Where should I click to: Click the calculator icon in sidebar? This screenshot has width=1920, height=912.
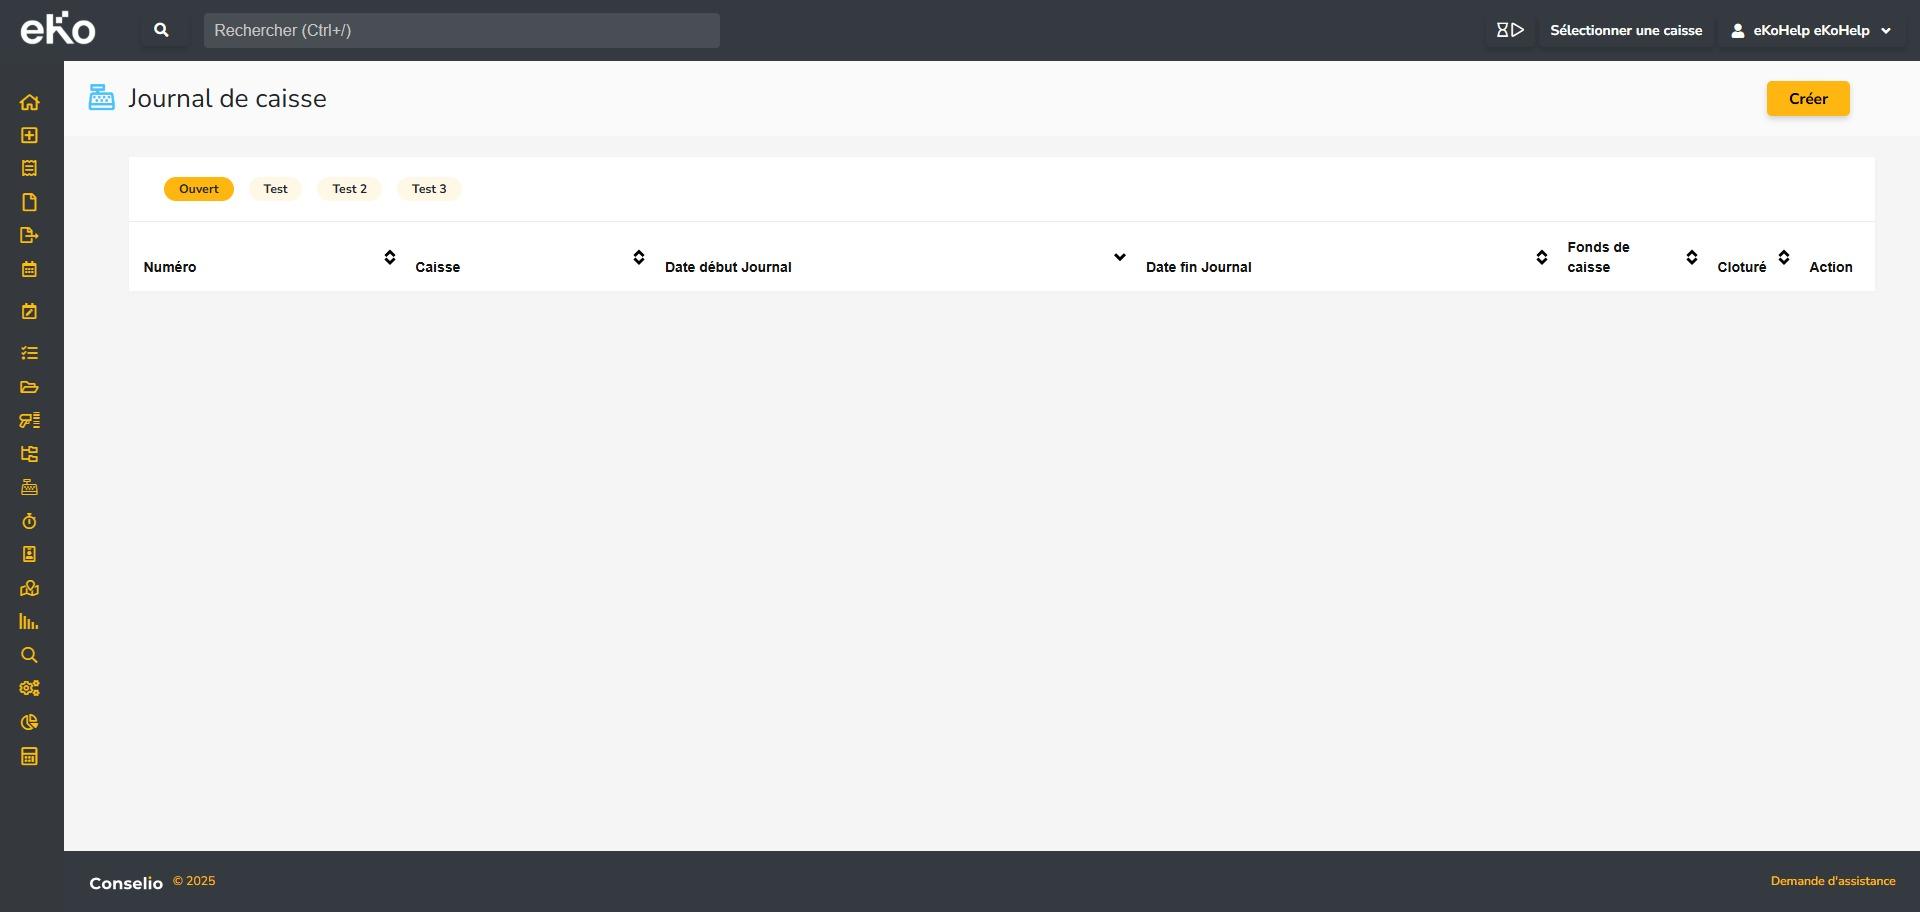tap(29, 756)
